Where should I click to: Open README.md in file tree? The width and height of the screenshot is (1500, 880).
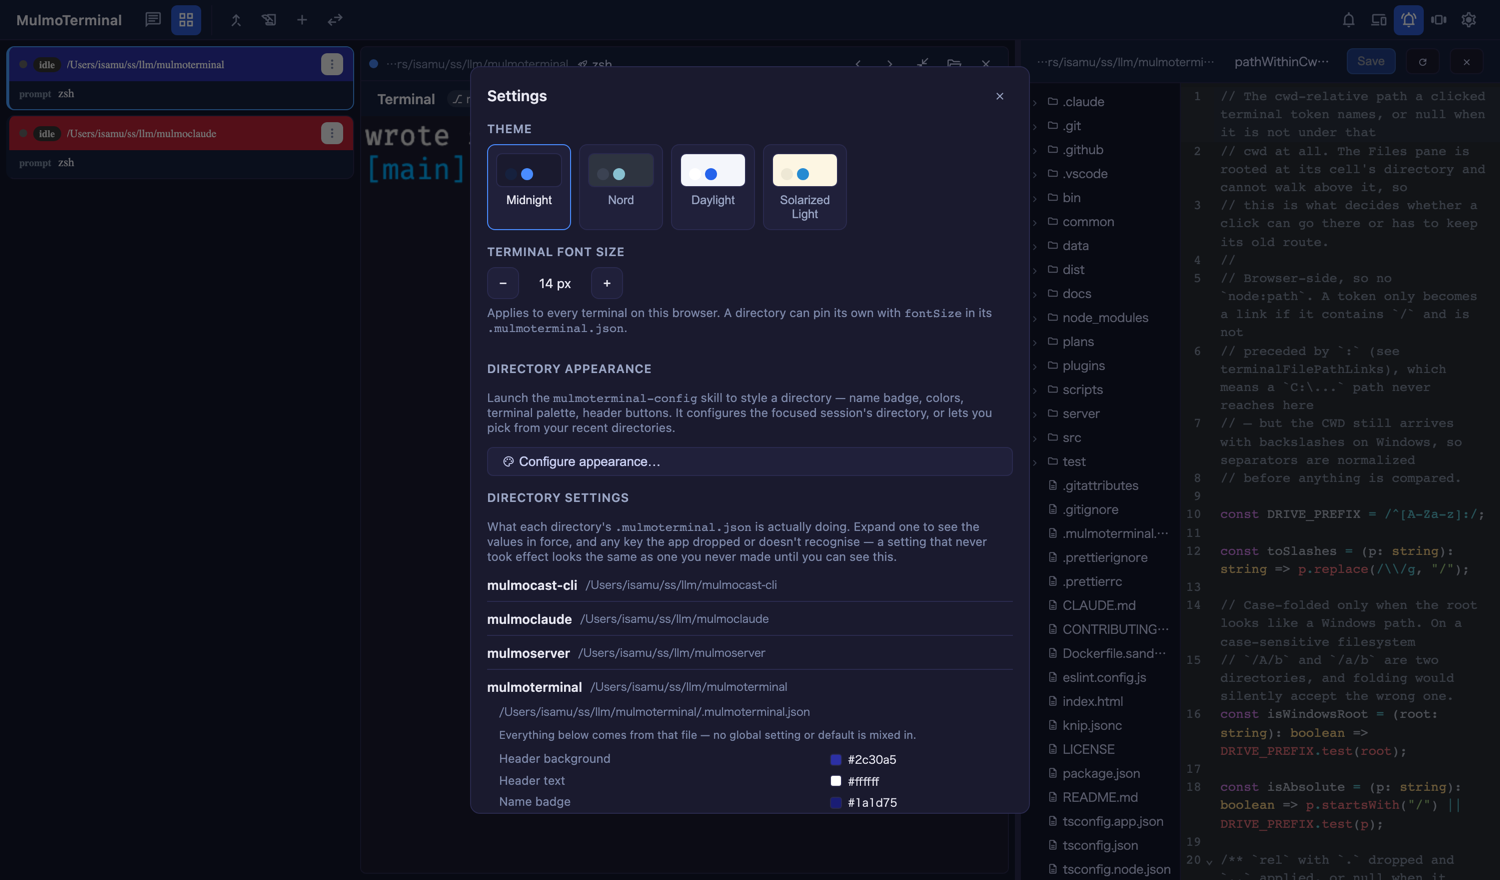[1100, 798]
